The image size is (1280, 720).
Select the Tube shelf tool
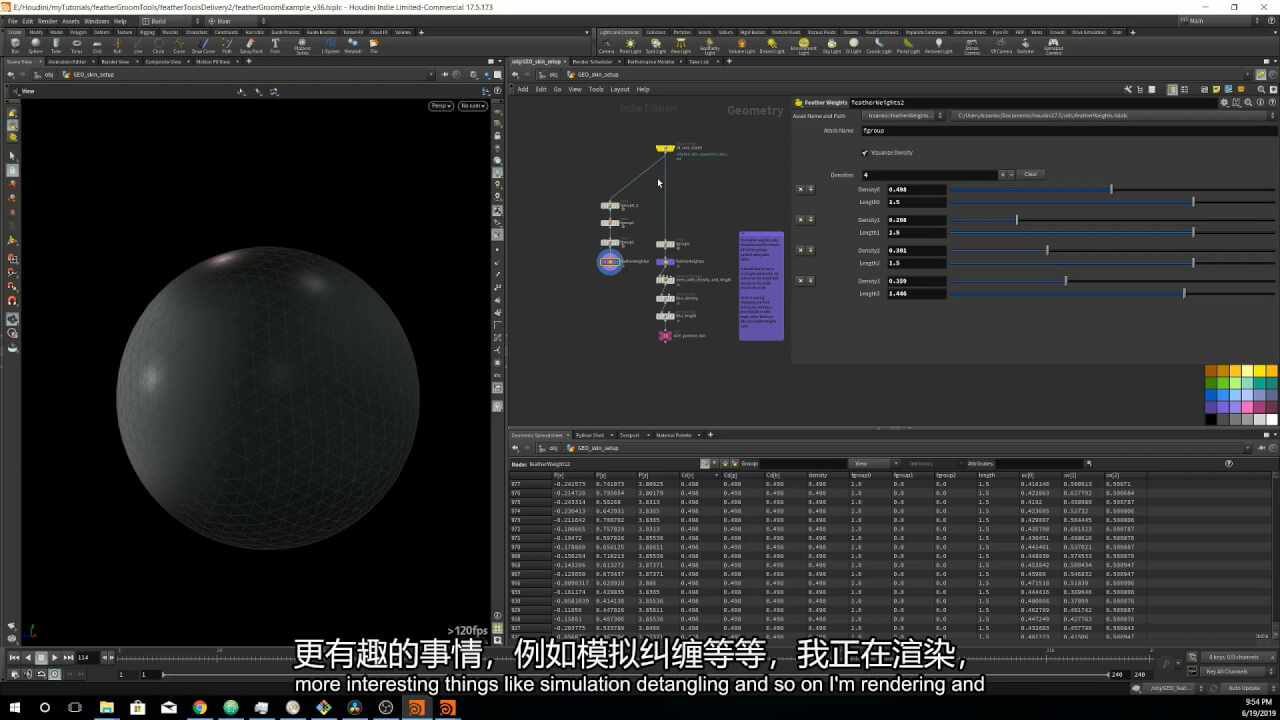coord(57,46)
